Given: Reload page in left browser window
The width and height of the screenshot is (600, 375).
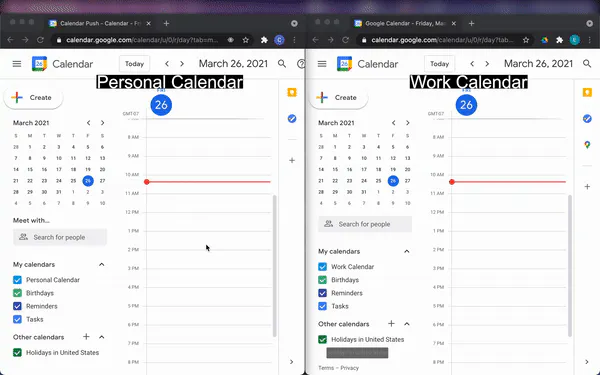Looking at the screenshot, I should click(x=40, y=40).
